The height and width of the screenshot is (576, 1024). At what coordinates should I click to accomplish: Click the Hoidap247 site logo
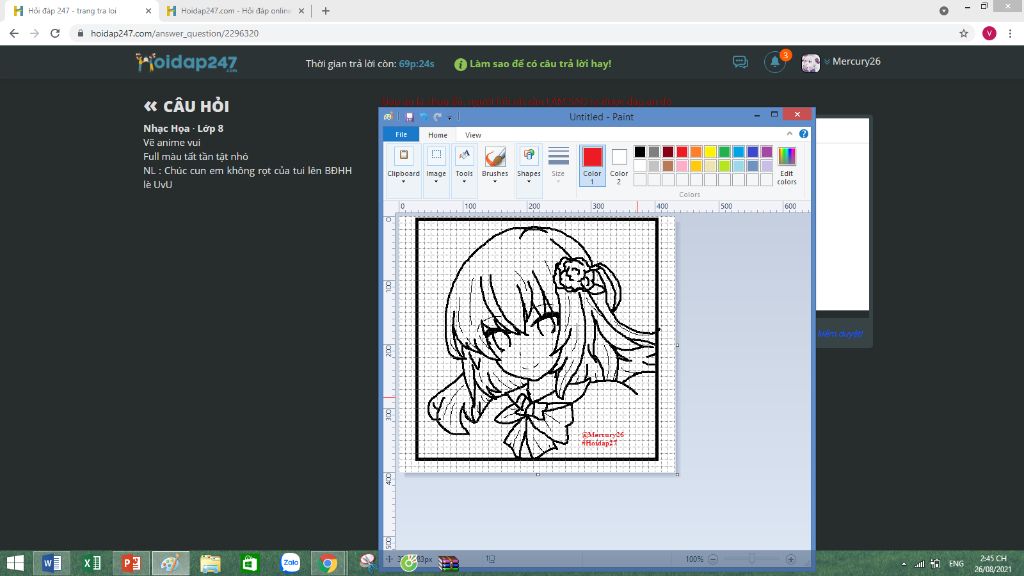tap(186, 62)
